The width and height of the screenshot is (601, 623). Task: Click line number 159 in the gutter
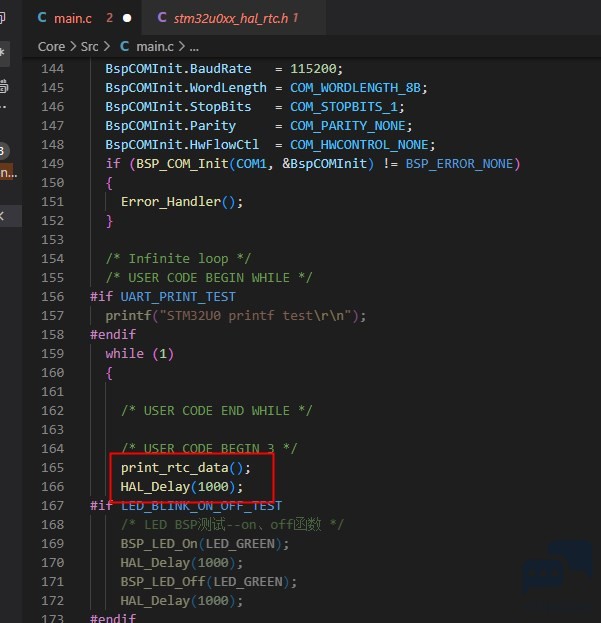(52, 354)
